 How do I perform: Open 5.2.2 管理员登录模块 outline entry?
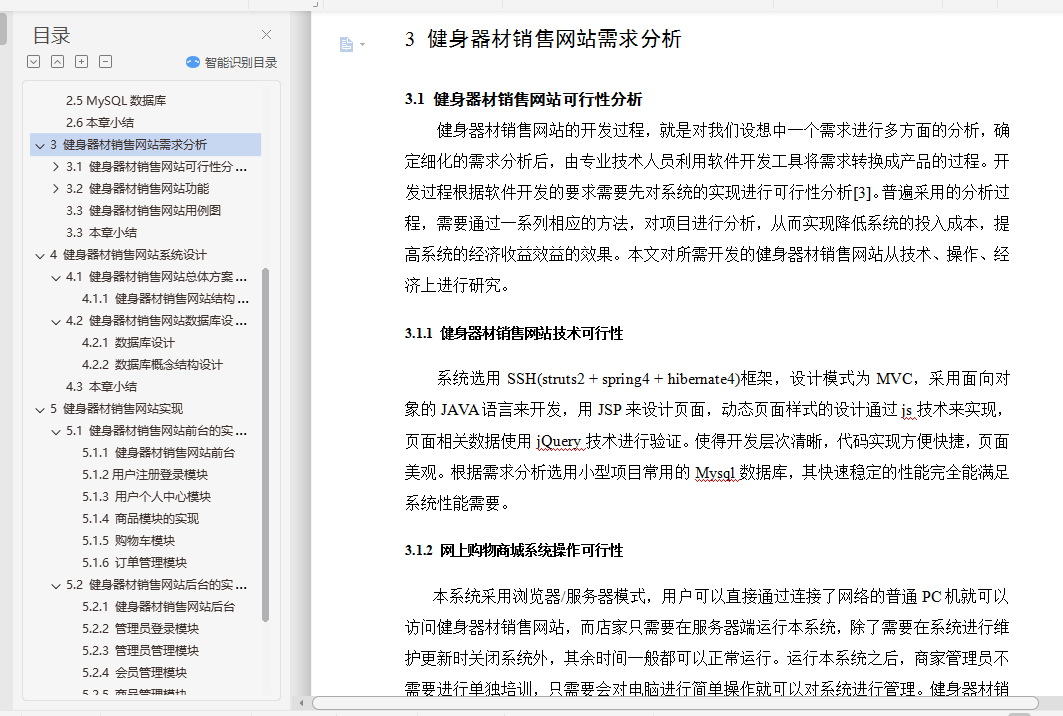(140, 629)
